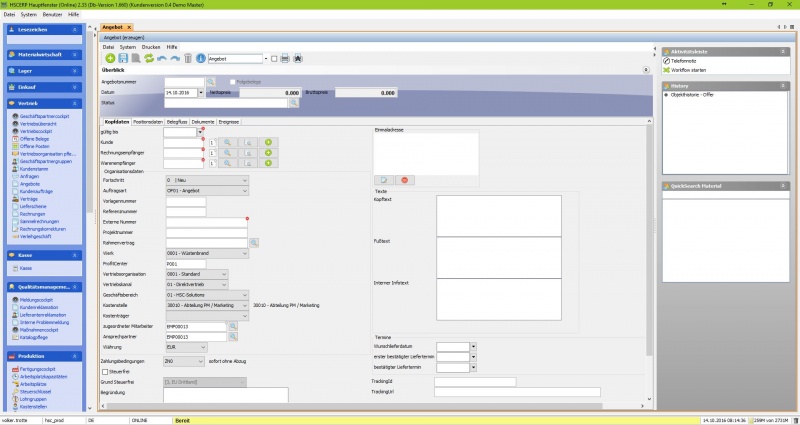Click the Delete trash can icon
800x425 pixels.
187,59
